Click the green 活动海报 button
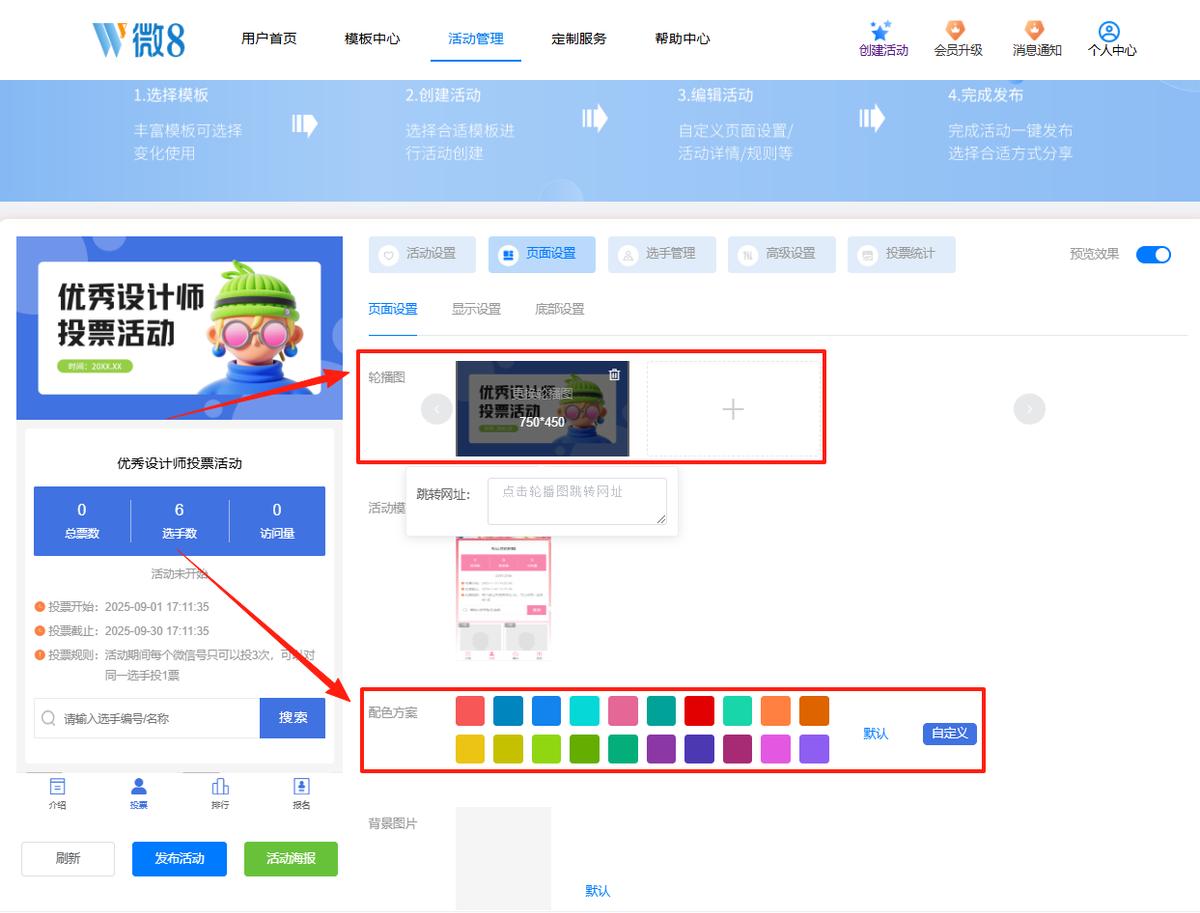Viewport: 1200px width, 913px height. [x=291, y=858]
